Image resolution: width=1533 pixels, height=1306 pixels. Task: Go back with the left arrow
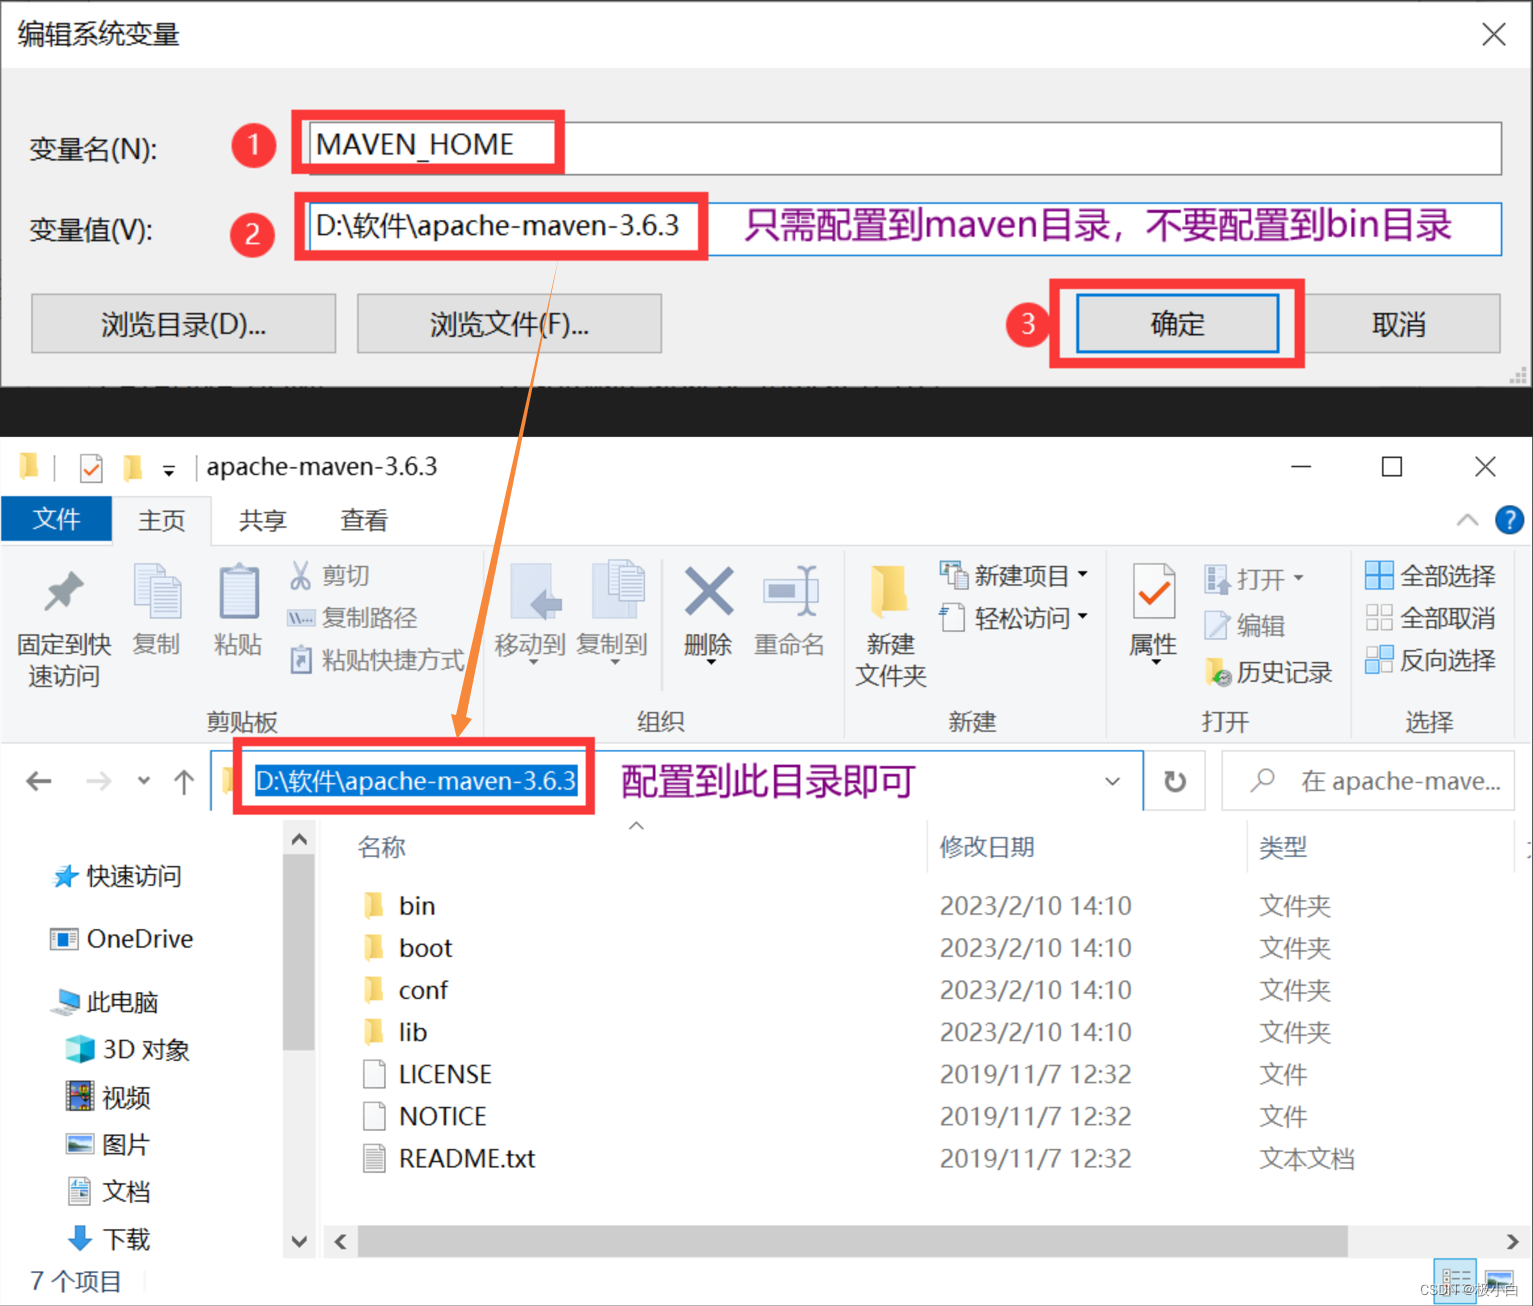pyautogui.click(x=39, y=781)
